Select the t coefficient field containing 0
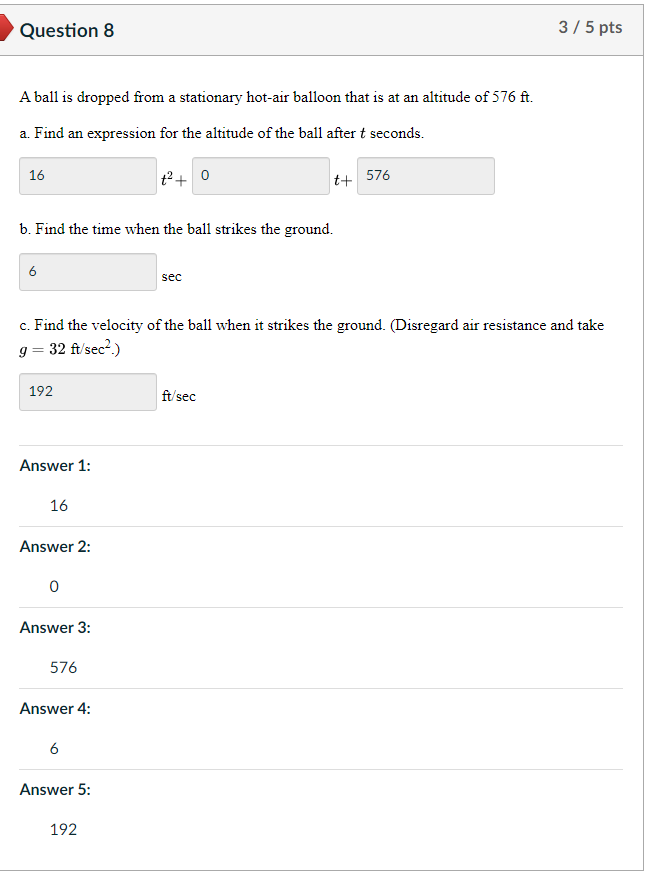Image resolution: width=650 pixels, height=879 pixels. (261, 176)
